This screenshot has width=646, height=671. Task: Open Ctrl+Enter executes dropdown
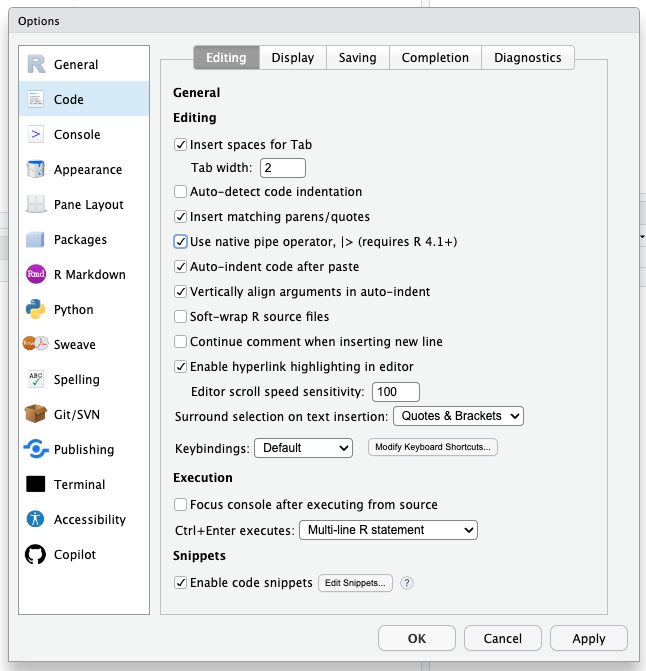click(388, 530)
